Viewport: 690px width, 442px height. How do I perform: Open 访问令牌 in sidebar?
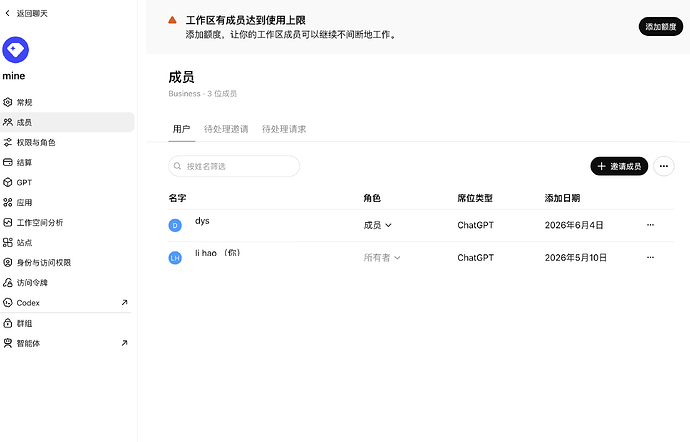pyautogui.click(x=67, y=283)
